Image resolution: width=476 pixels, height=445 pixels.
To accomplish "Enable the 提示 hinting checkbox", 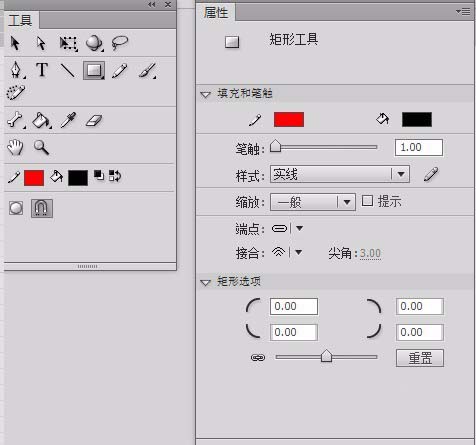I will click(x=367, y=201).
